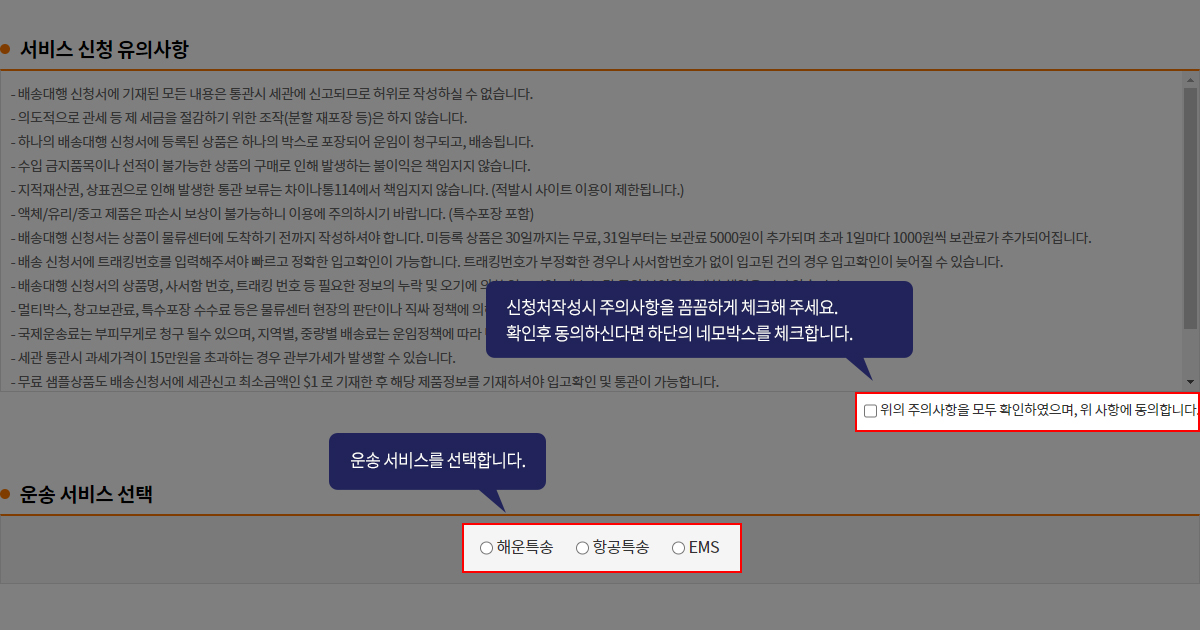Click the orange bullet beside 서비스 신청 유의사항

click(5, 49)
